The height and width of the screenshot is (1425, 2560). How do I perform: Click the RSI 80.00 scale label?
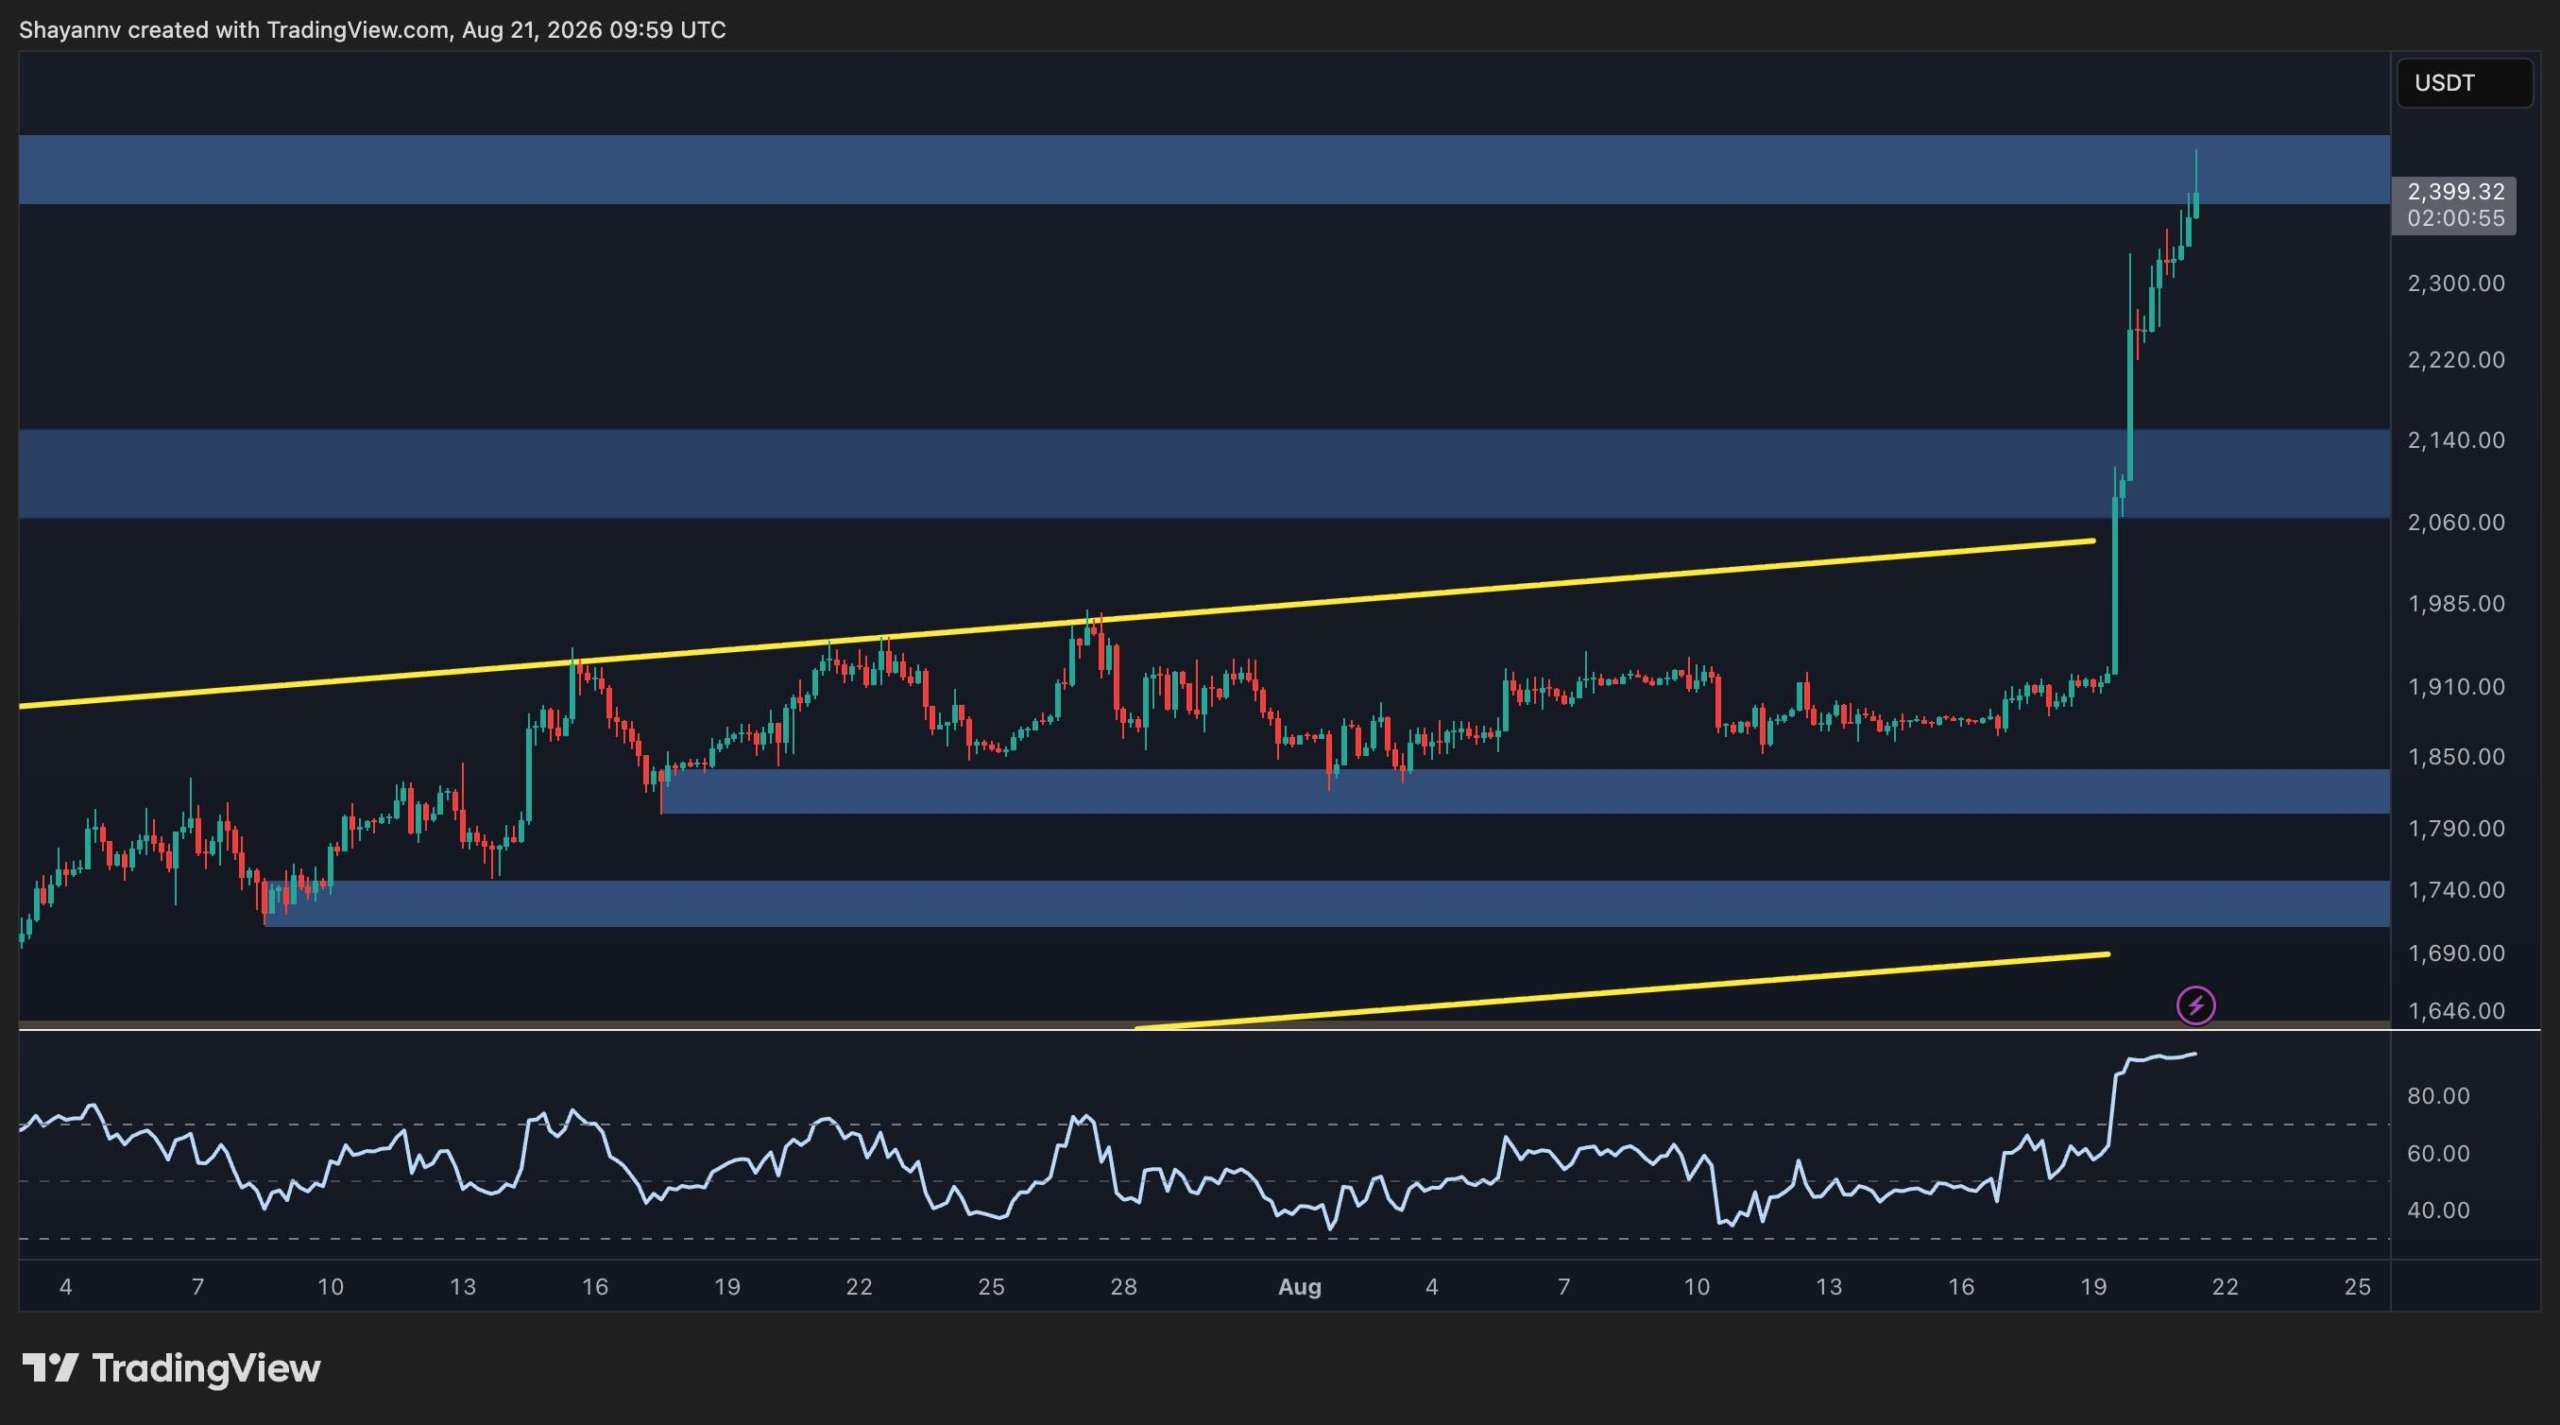2438,1096
